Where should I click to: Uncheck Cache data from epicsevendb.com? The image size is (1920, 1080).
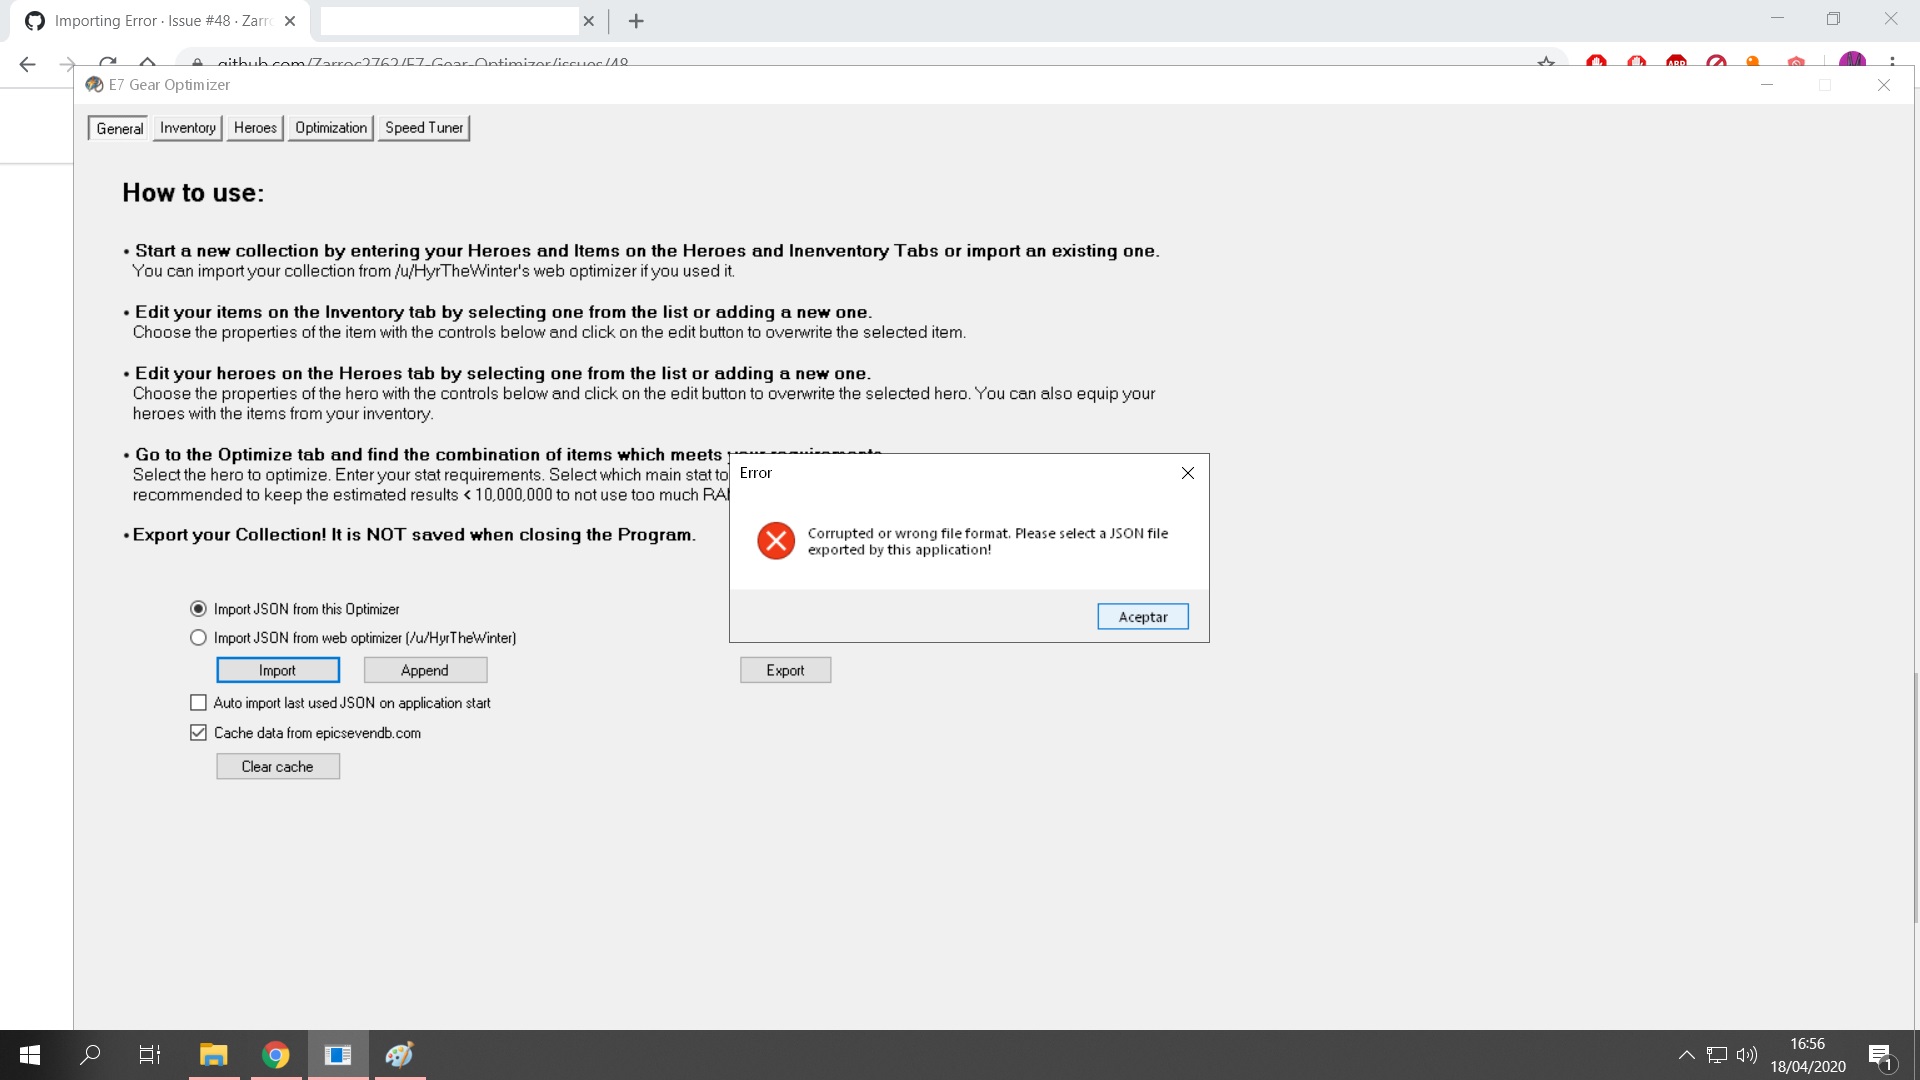(x=198, y=732)
